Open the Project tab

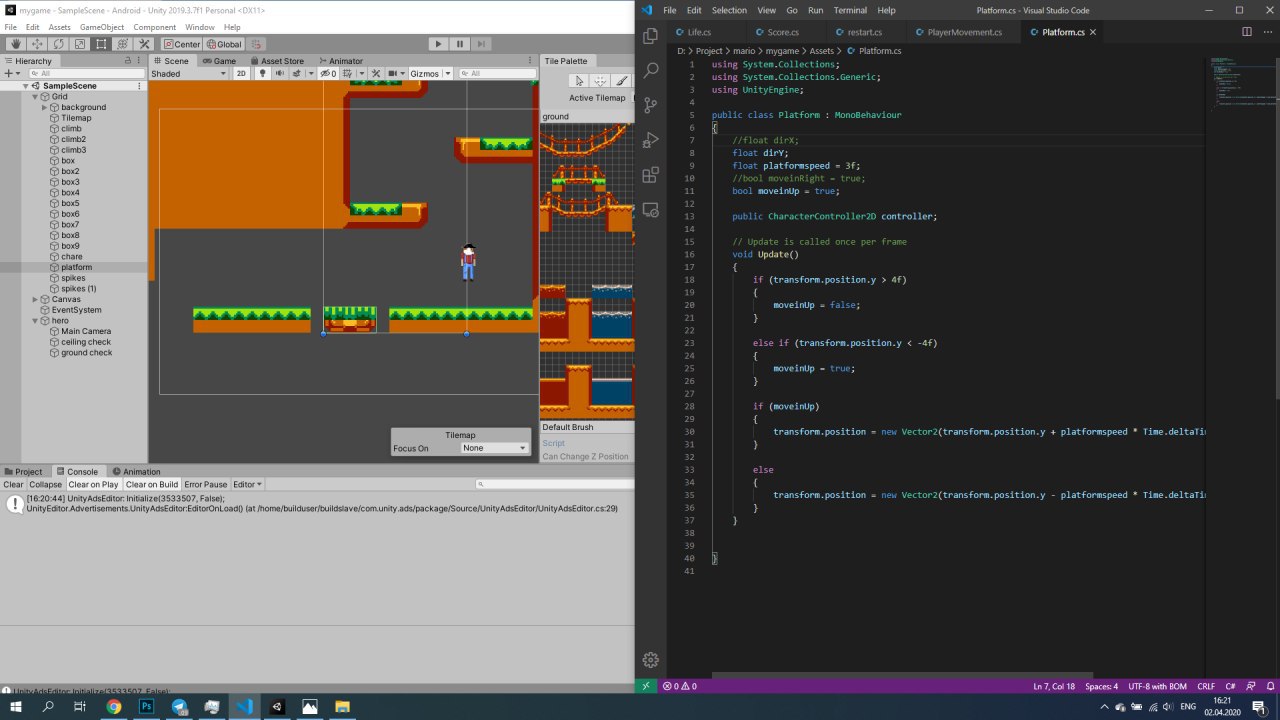[x=25, y=471]
